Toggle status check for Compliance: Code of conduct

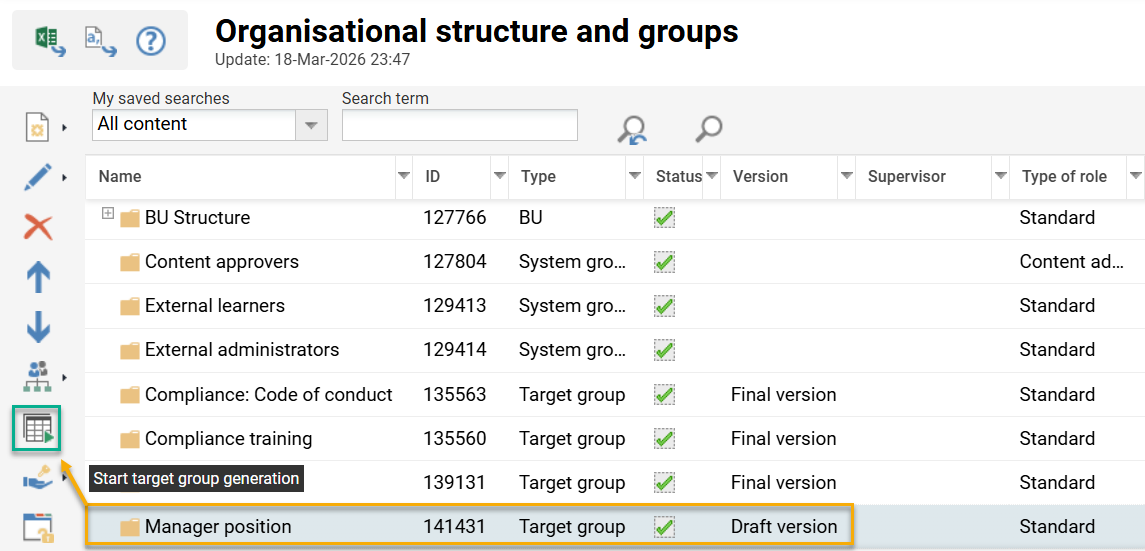click(x=665, y=395)
